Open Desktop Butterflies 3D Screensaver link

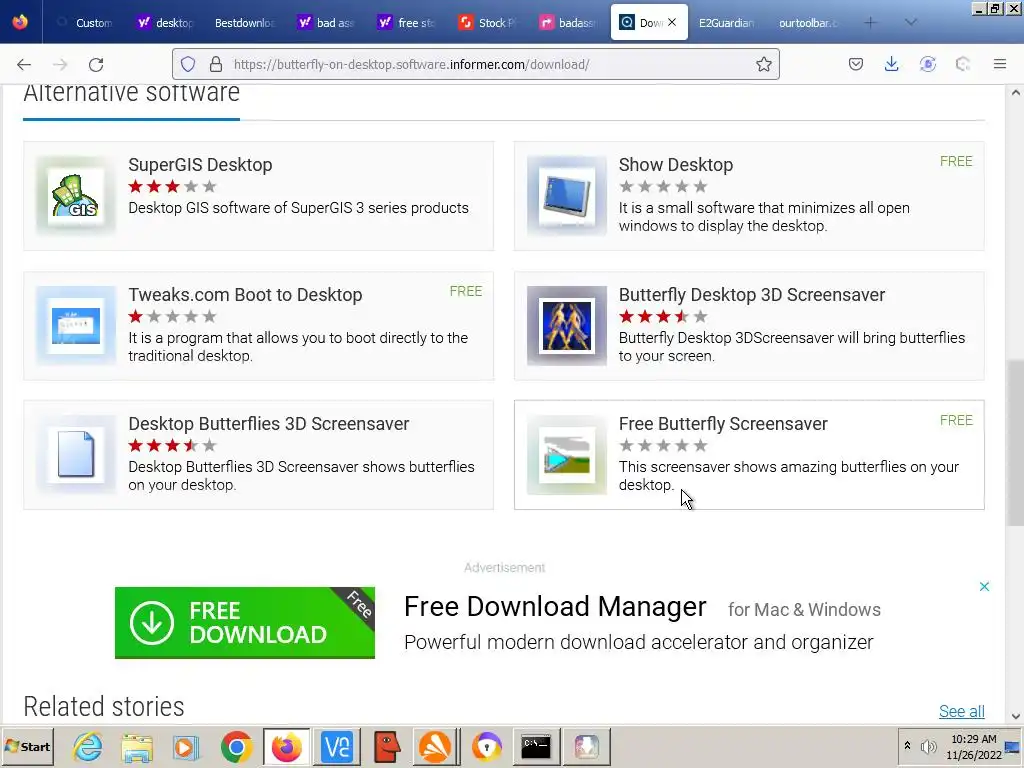268,424
